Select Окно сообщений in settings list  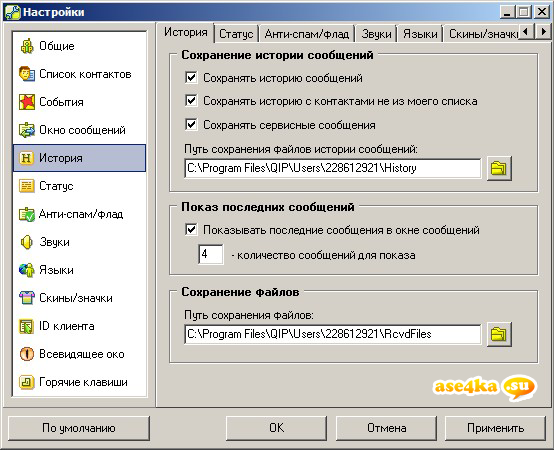tap(79, 130)
